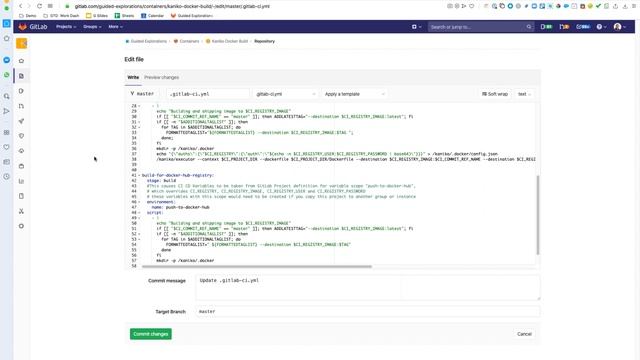Click the file name field .gitlab-ci.yml
Image resolution: width=640 pixels, height=360 pixels.
click(208, 94)
